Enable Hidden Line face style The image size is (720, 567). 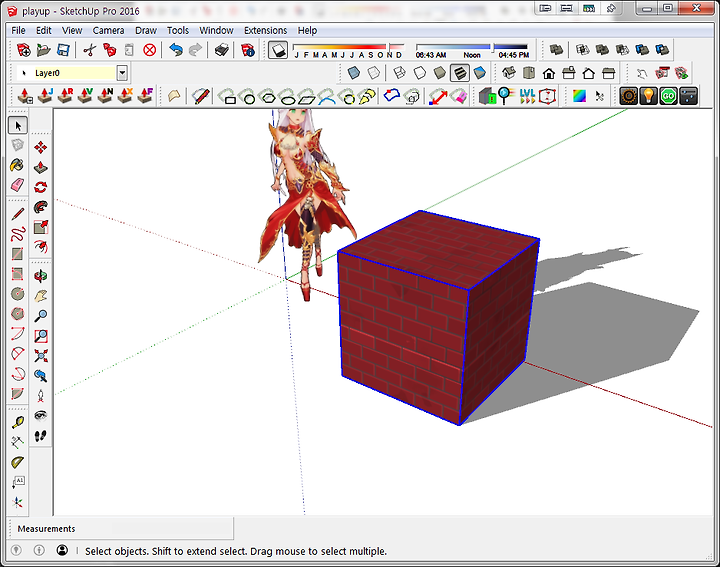click(x=420, y=73)
